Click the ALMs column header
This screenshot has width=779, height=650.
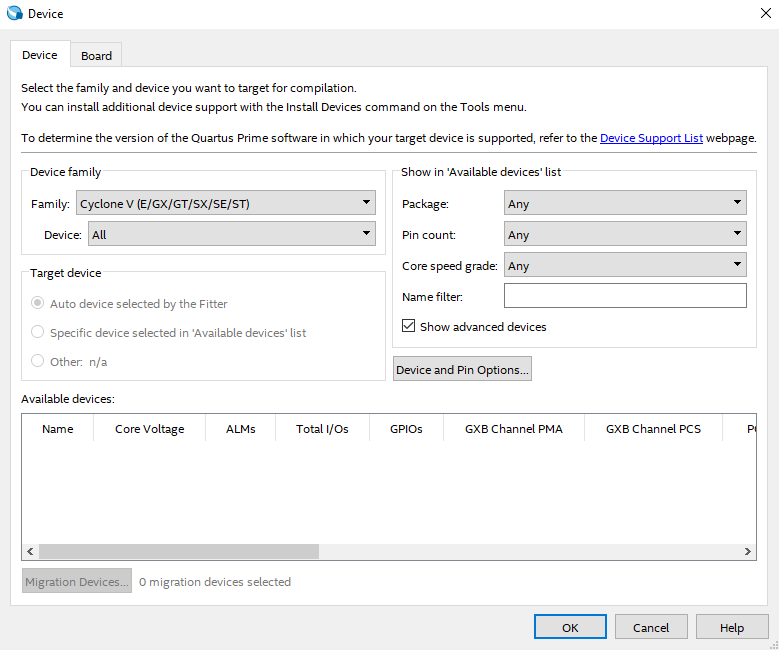[241, 429]
